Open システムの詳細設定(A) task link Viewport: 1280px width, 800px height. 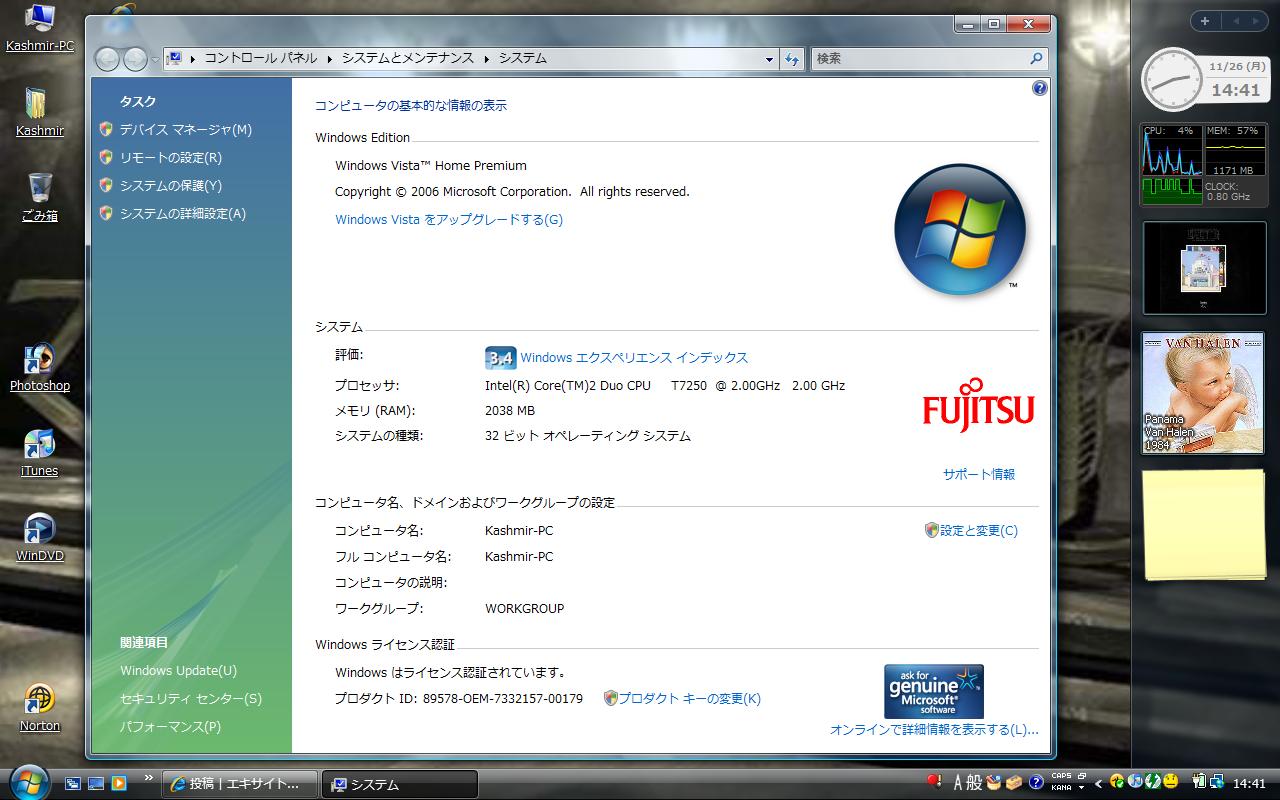[x=183, y=214]
